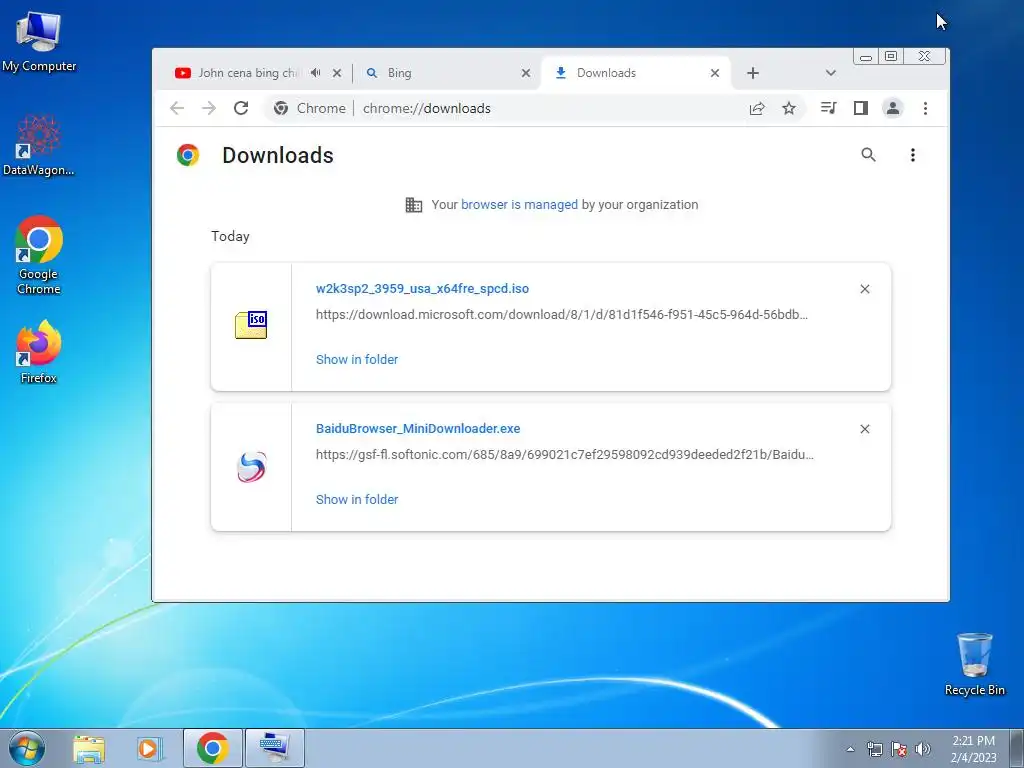Image resolution: width=1024 pixels, height=768 pixels.
Task: Click the Chrome site info chip
Action: coord(310,108)
